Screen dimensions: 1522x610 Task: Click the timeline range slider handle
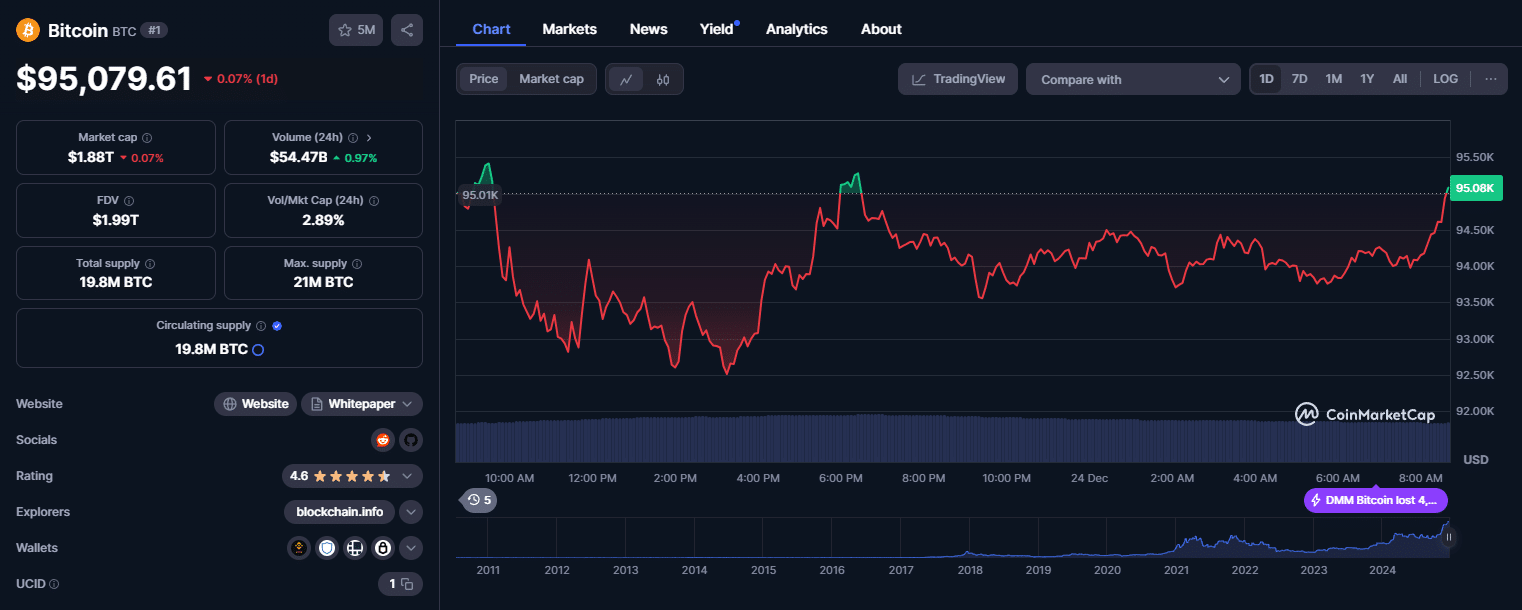1448,537
